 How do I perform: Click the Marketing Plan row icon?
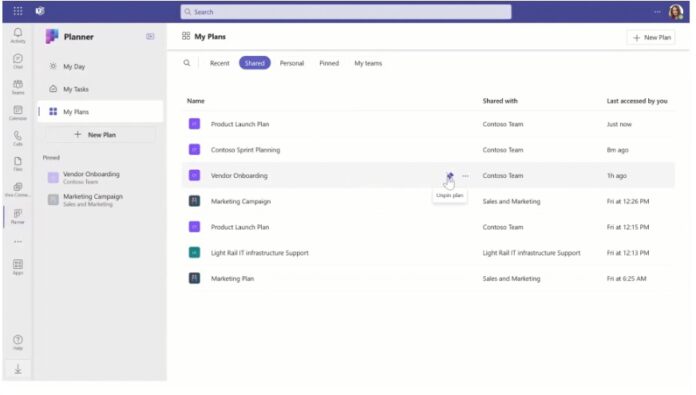(194, 278)
